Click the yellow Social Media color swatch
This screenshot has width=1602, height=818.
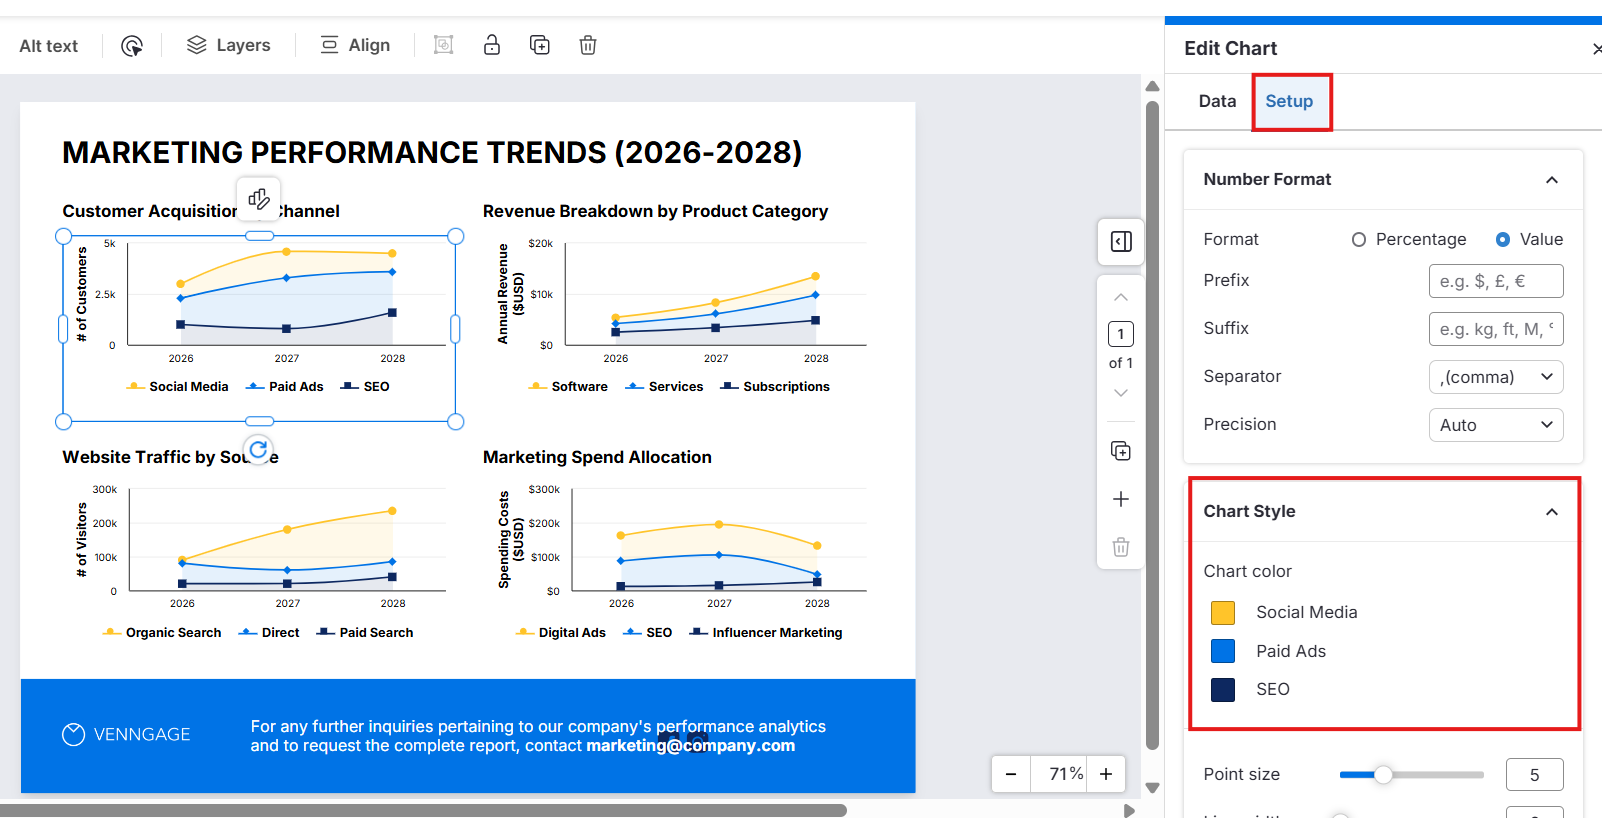[x=1222, y=613]
